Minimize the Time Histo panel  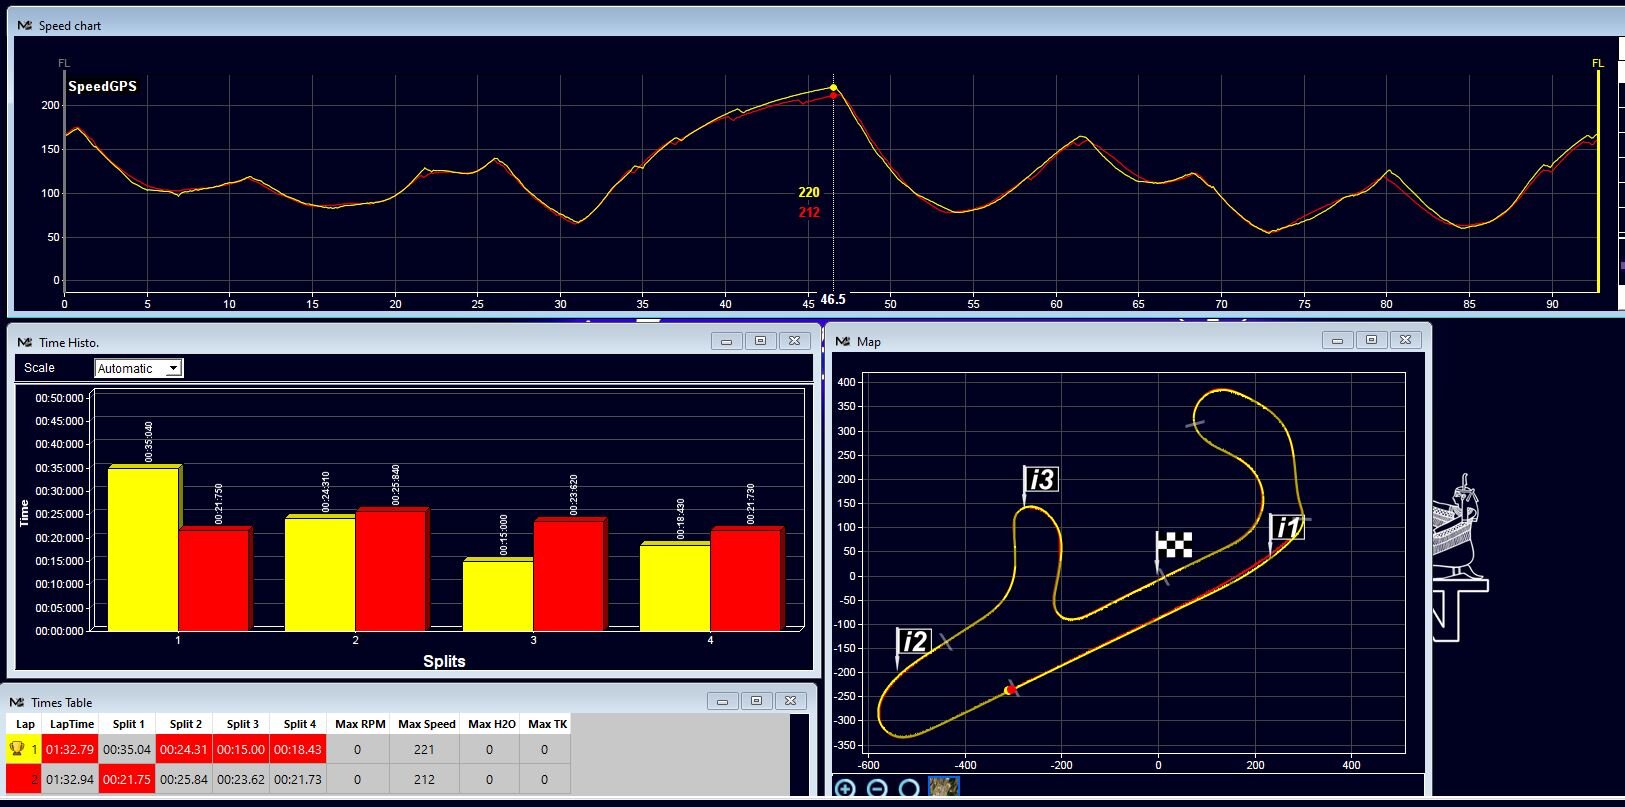727,341
